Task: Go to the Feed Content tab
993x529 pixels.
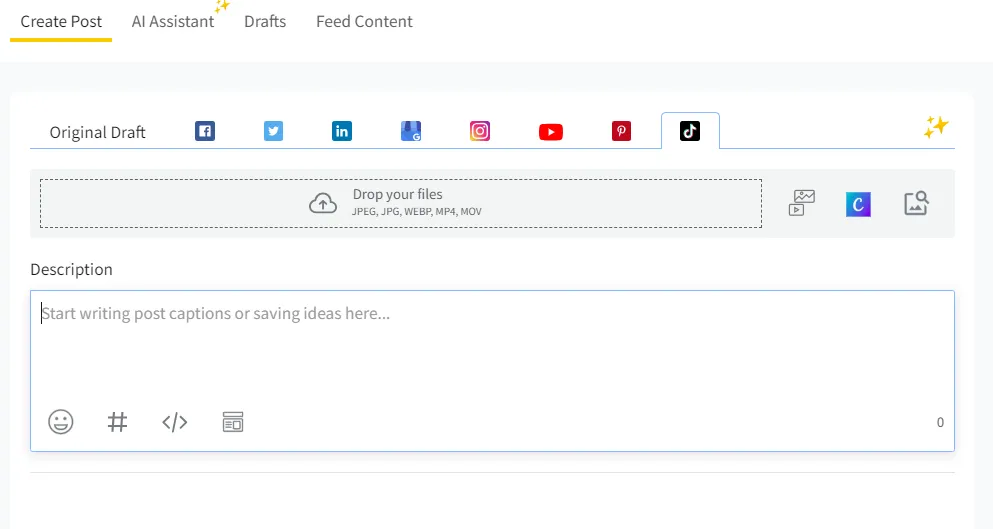Action: click(364, 21)
